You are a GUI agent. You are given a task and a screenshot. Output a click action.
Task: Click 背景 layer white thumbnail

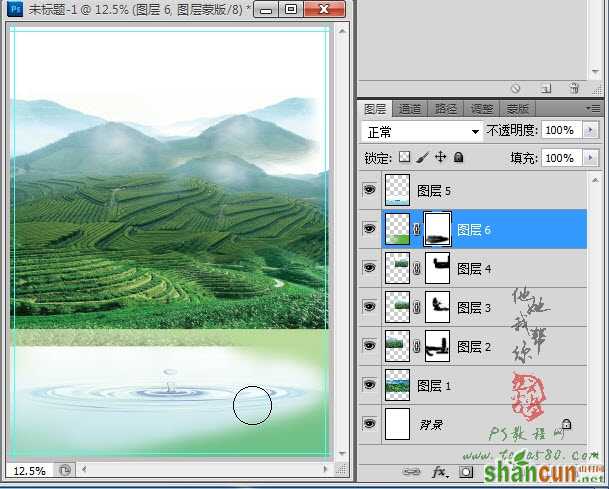point(397,423)
